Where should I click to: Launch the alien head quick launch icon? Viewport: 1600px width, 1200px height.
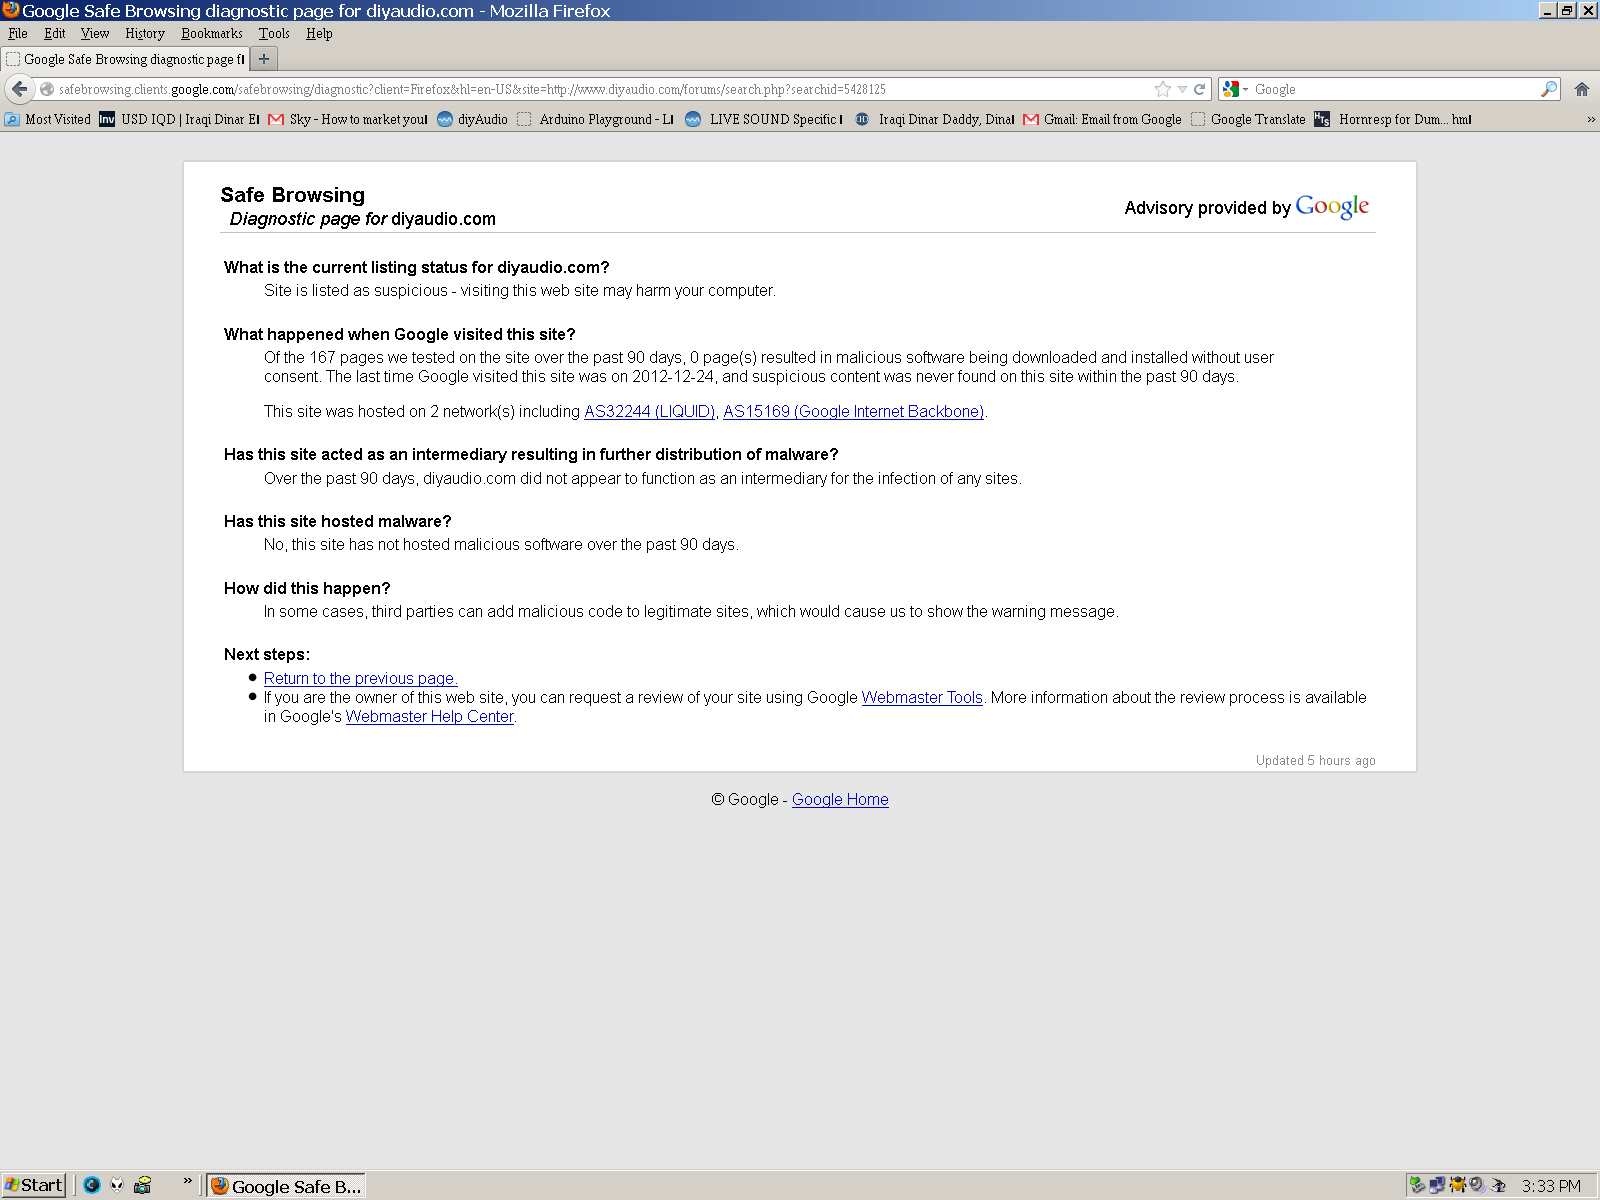[117, 1185]
